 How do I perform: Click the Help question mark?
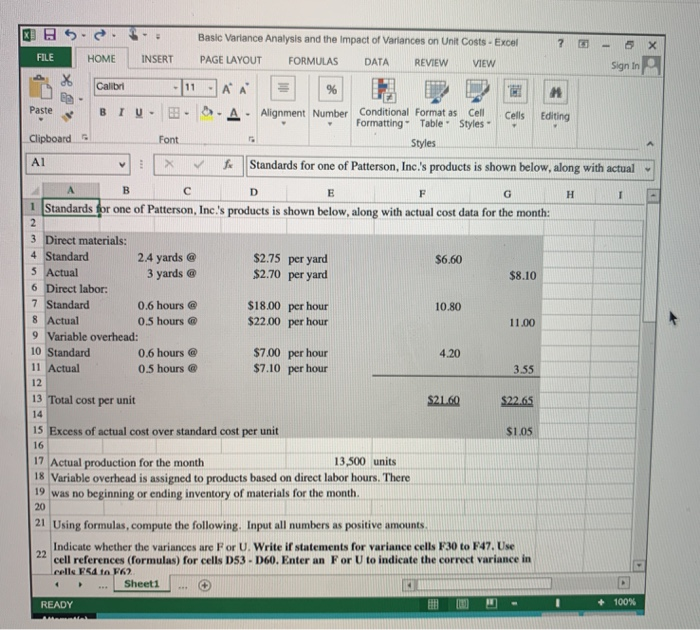tap(561, 43)
